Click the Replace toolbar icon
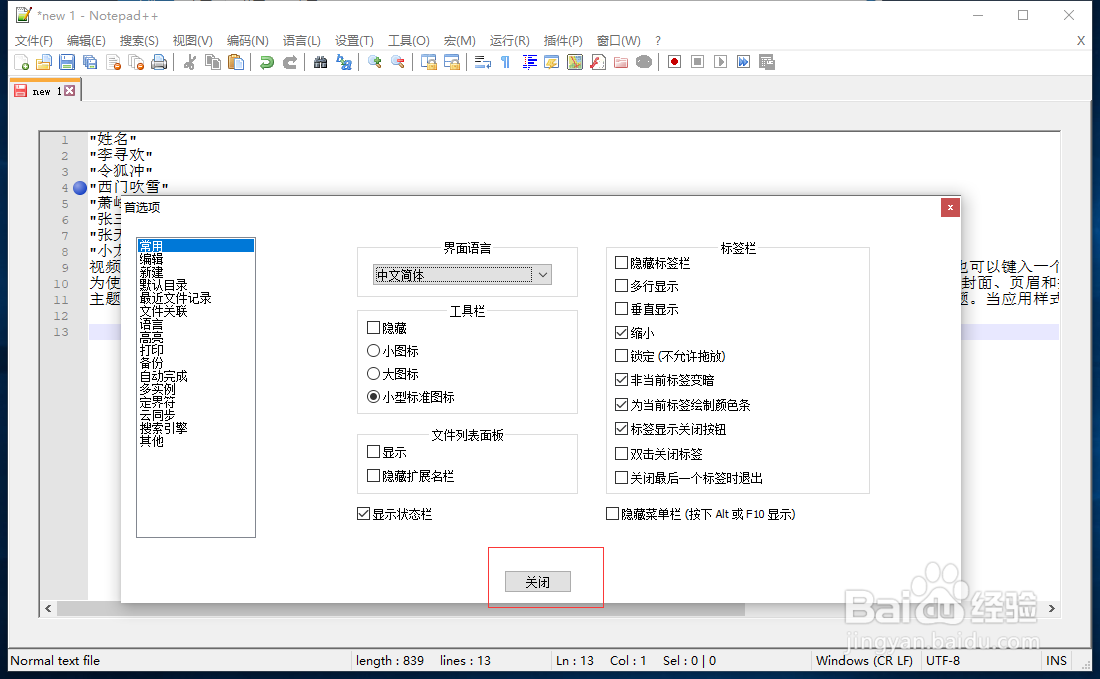Image resolution: width=1100 pixels, height=679 pixels. tap(344, 62)
